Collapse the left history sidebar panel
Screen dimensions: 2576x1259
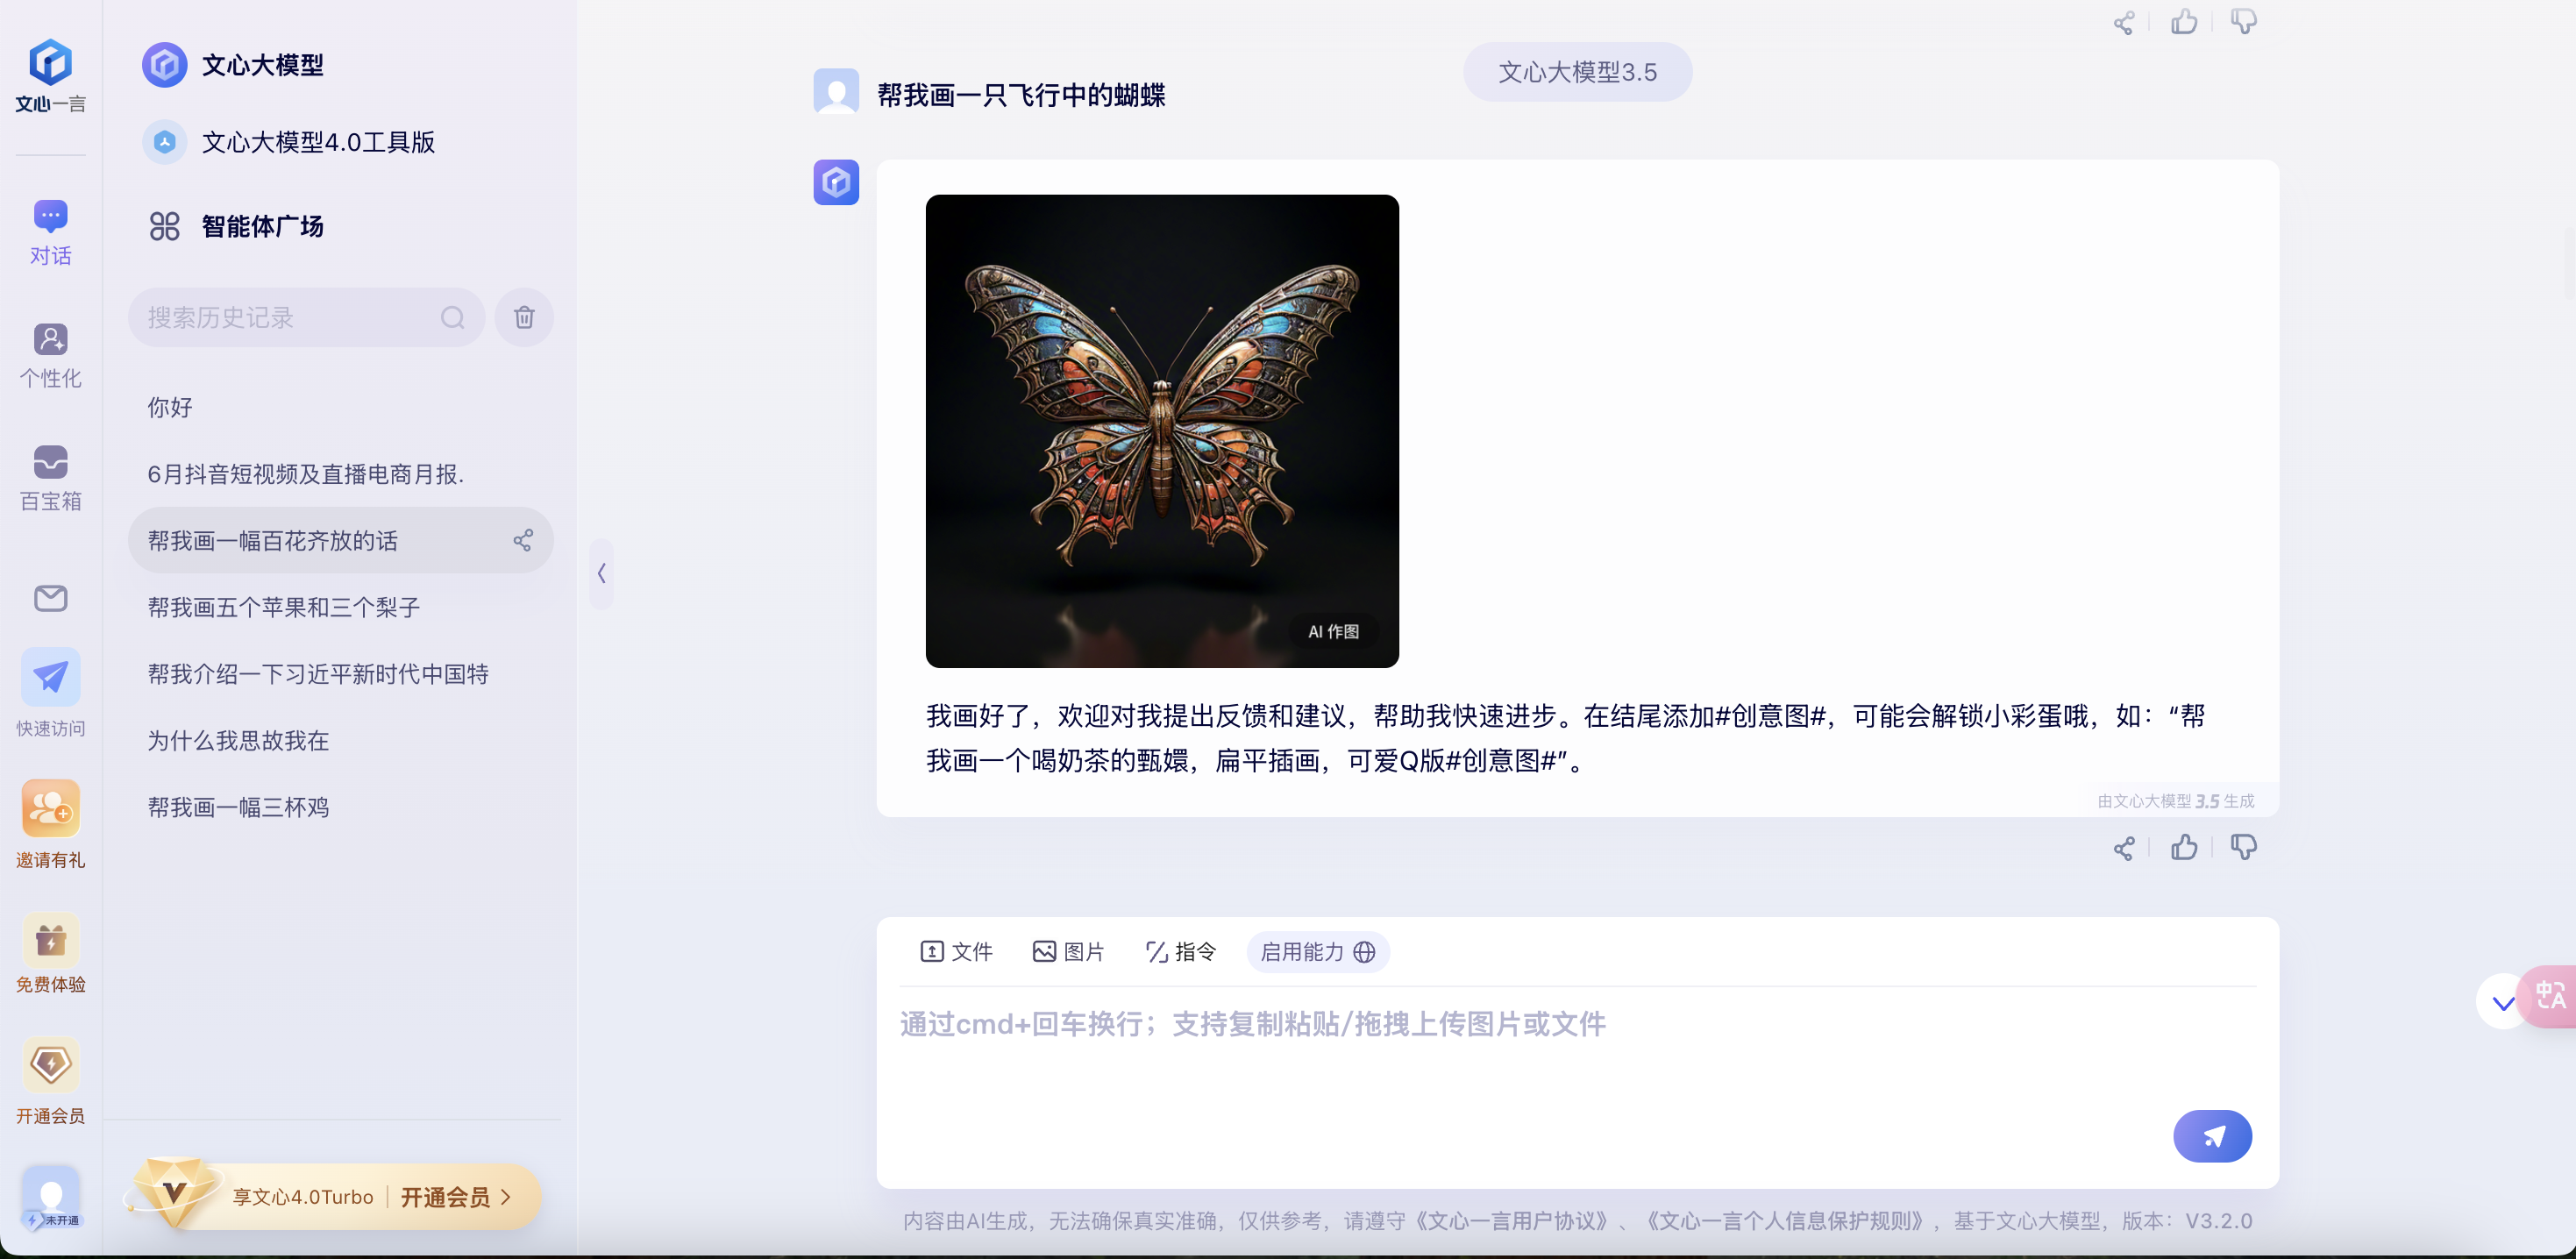point(601,573)
